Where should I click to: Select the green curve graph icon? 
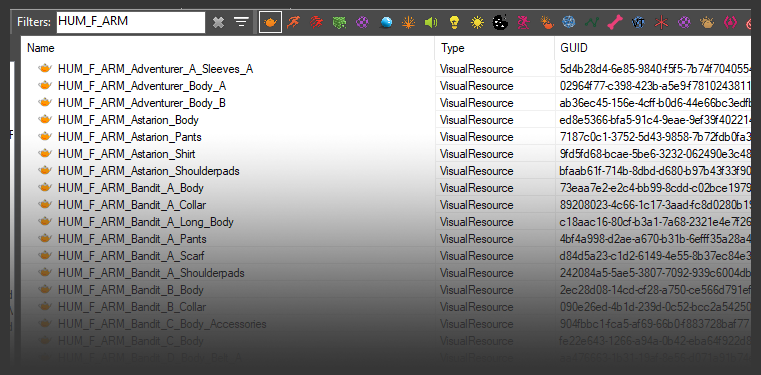(x=592, y=22)
